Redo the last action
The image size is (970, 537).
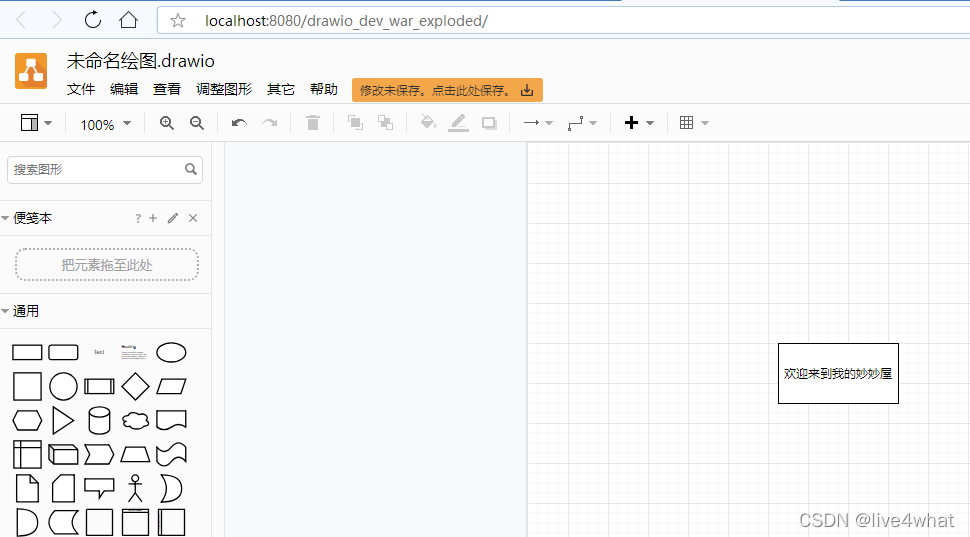[270, 123]
